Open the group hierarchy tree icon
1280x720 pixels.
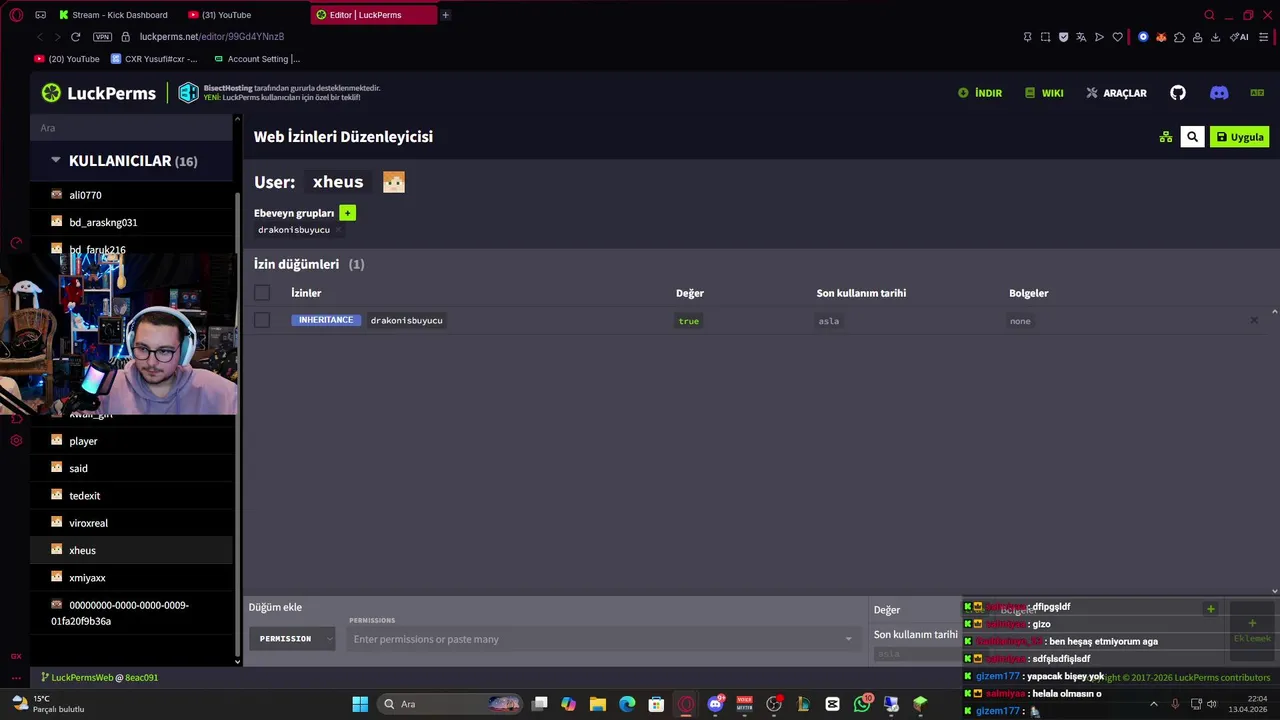1165,137
